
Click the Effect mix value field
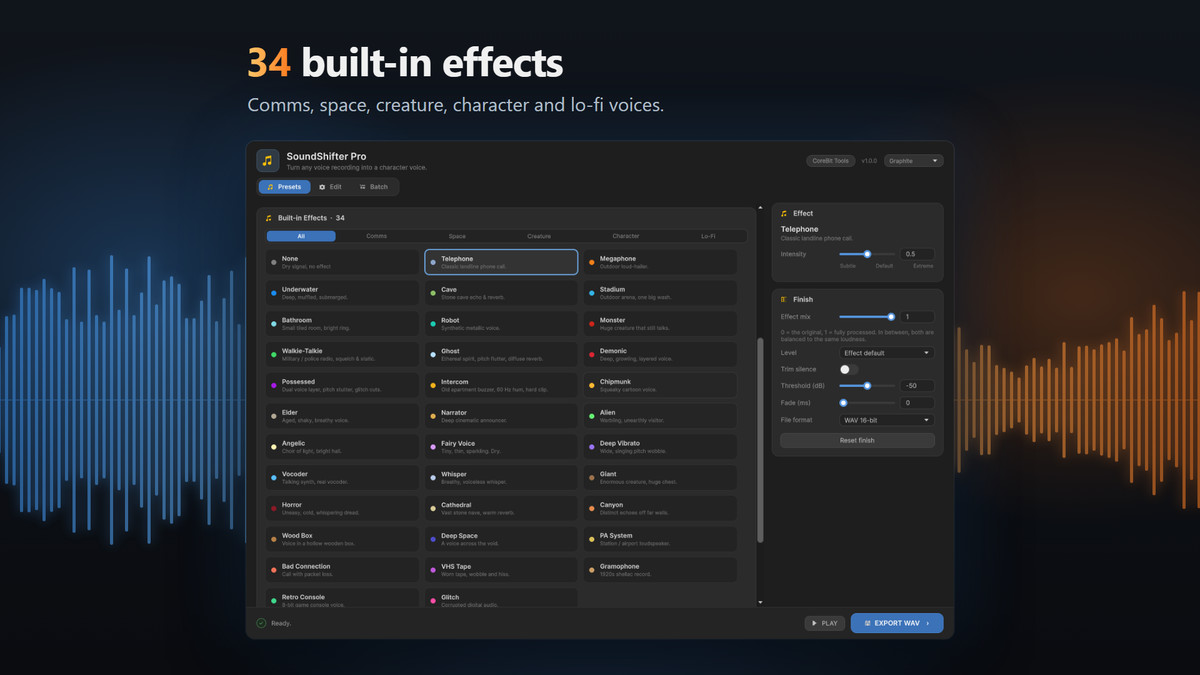(x=918, y=317)
